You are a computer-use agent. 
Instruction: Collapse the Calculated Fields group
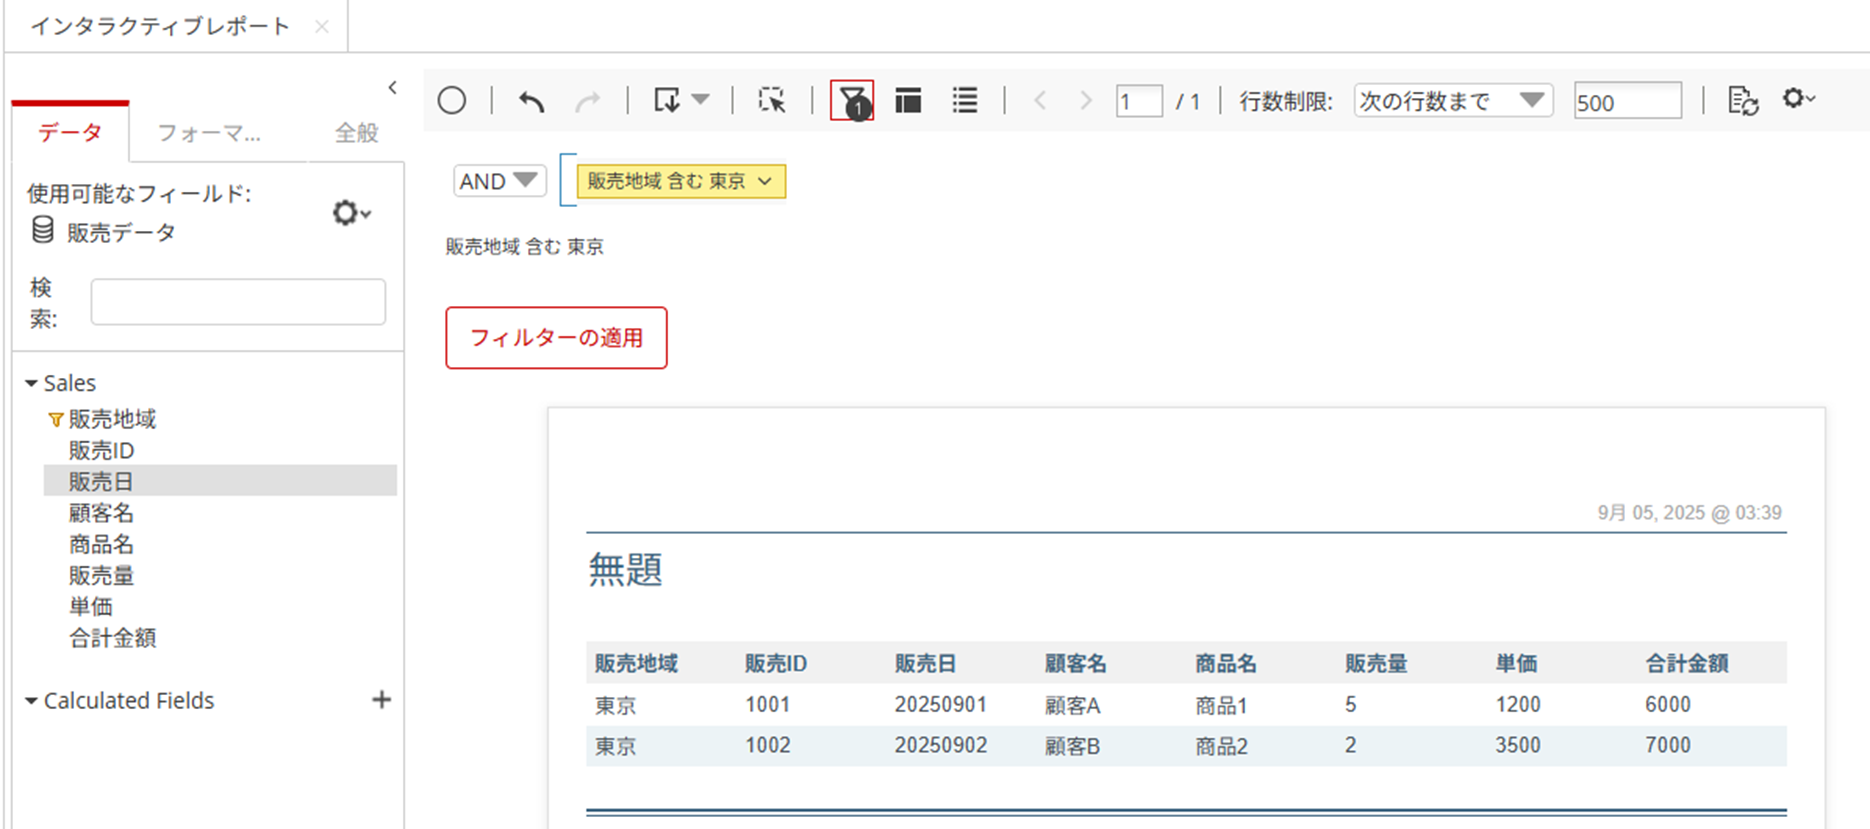31,701
